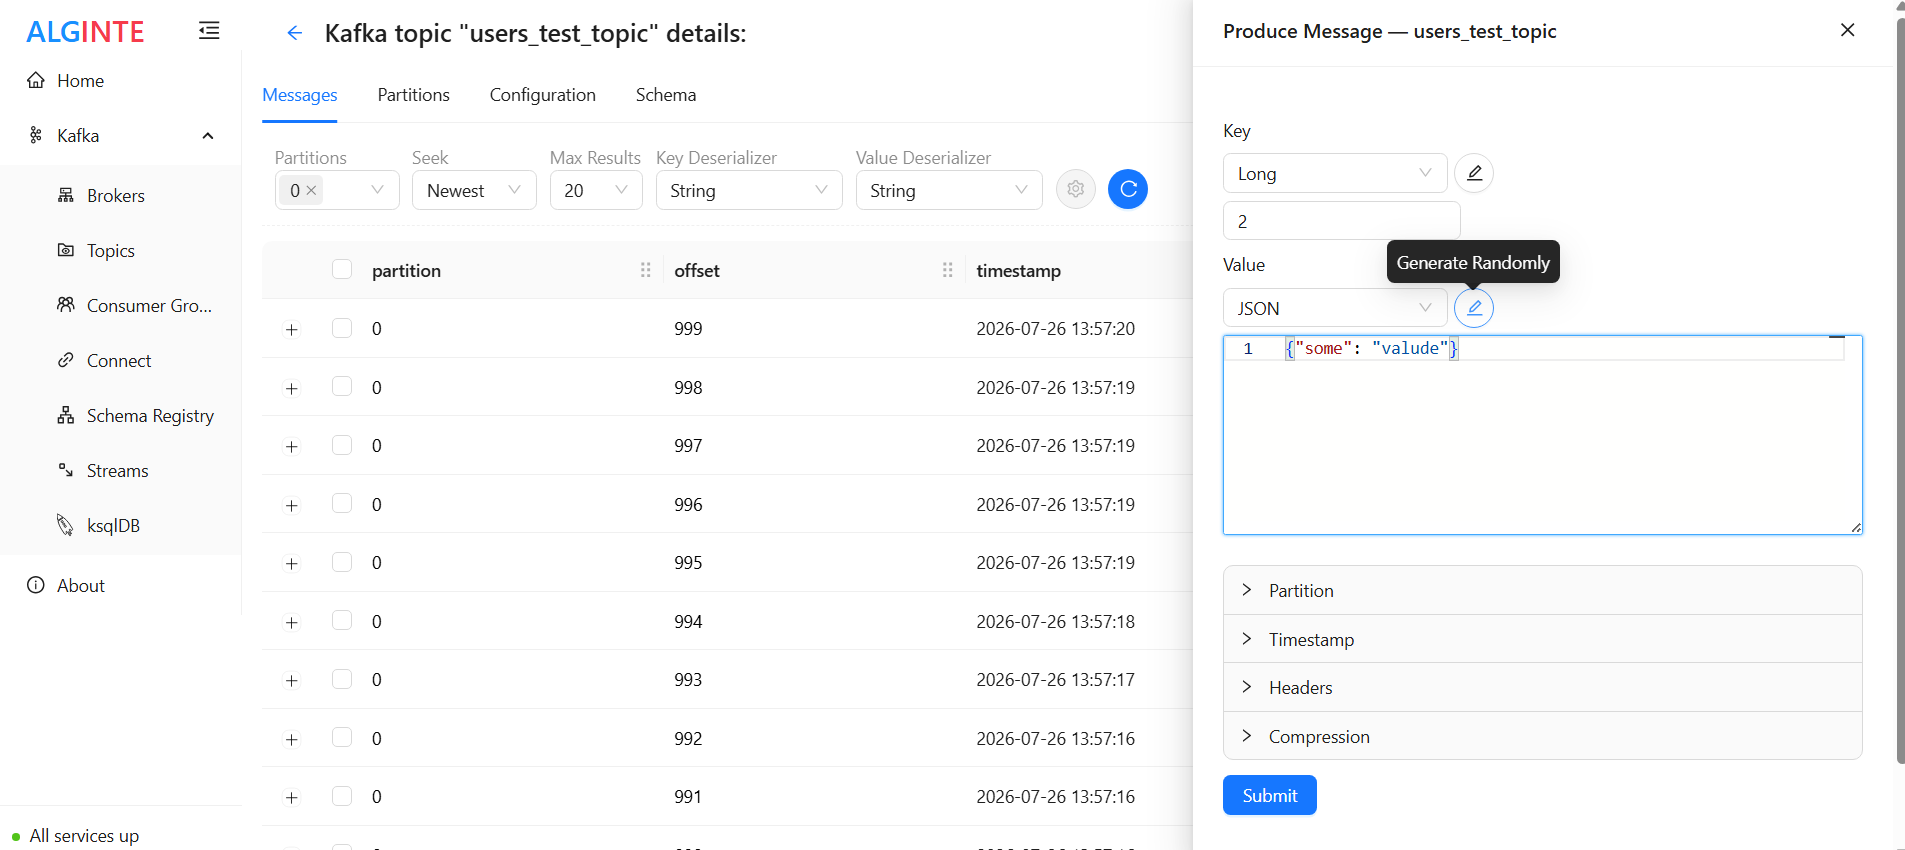Generate value randomly with pencil icon

pos(1474,308)
